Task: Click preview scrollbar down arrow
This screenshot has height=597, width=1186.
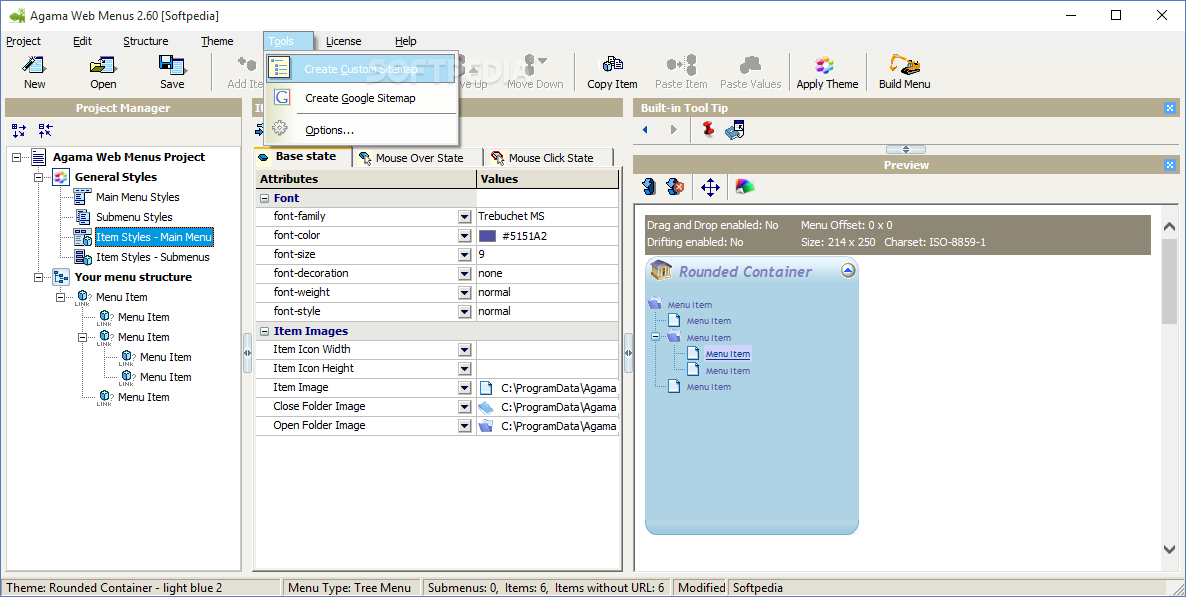Action: [x=1169, y=550]
